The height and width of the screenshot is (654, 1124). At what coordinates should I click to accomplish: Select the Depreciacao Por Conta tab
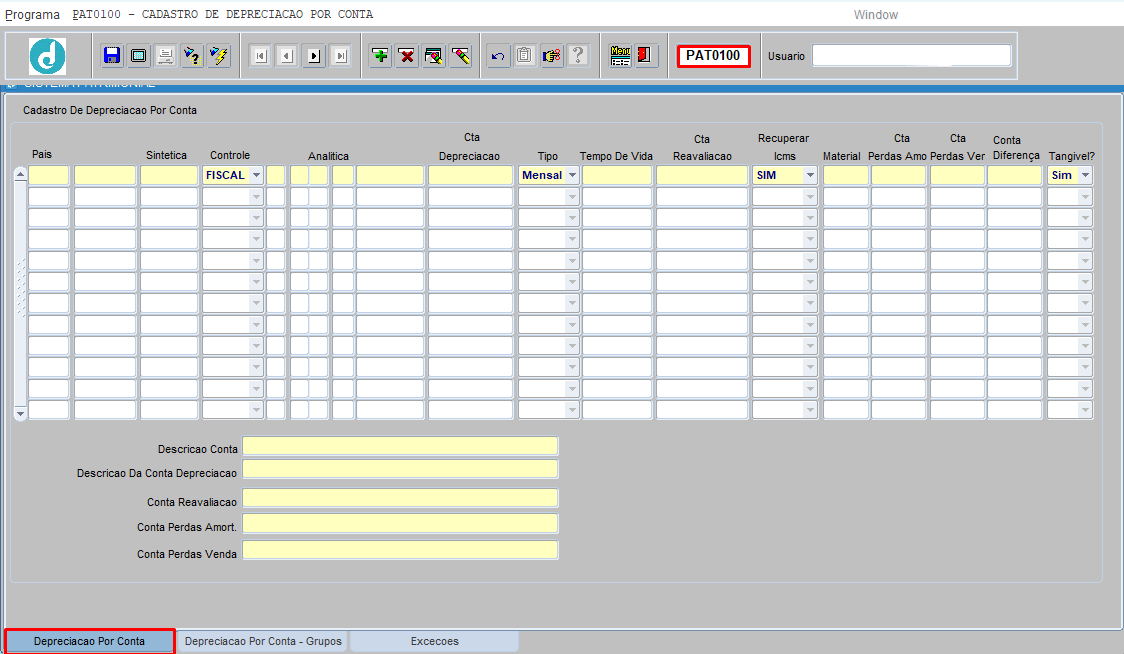(x=89, y=641)
